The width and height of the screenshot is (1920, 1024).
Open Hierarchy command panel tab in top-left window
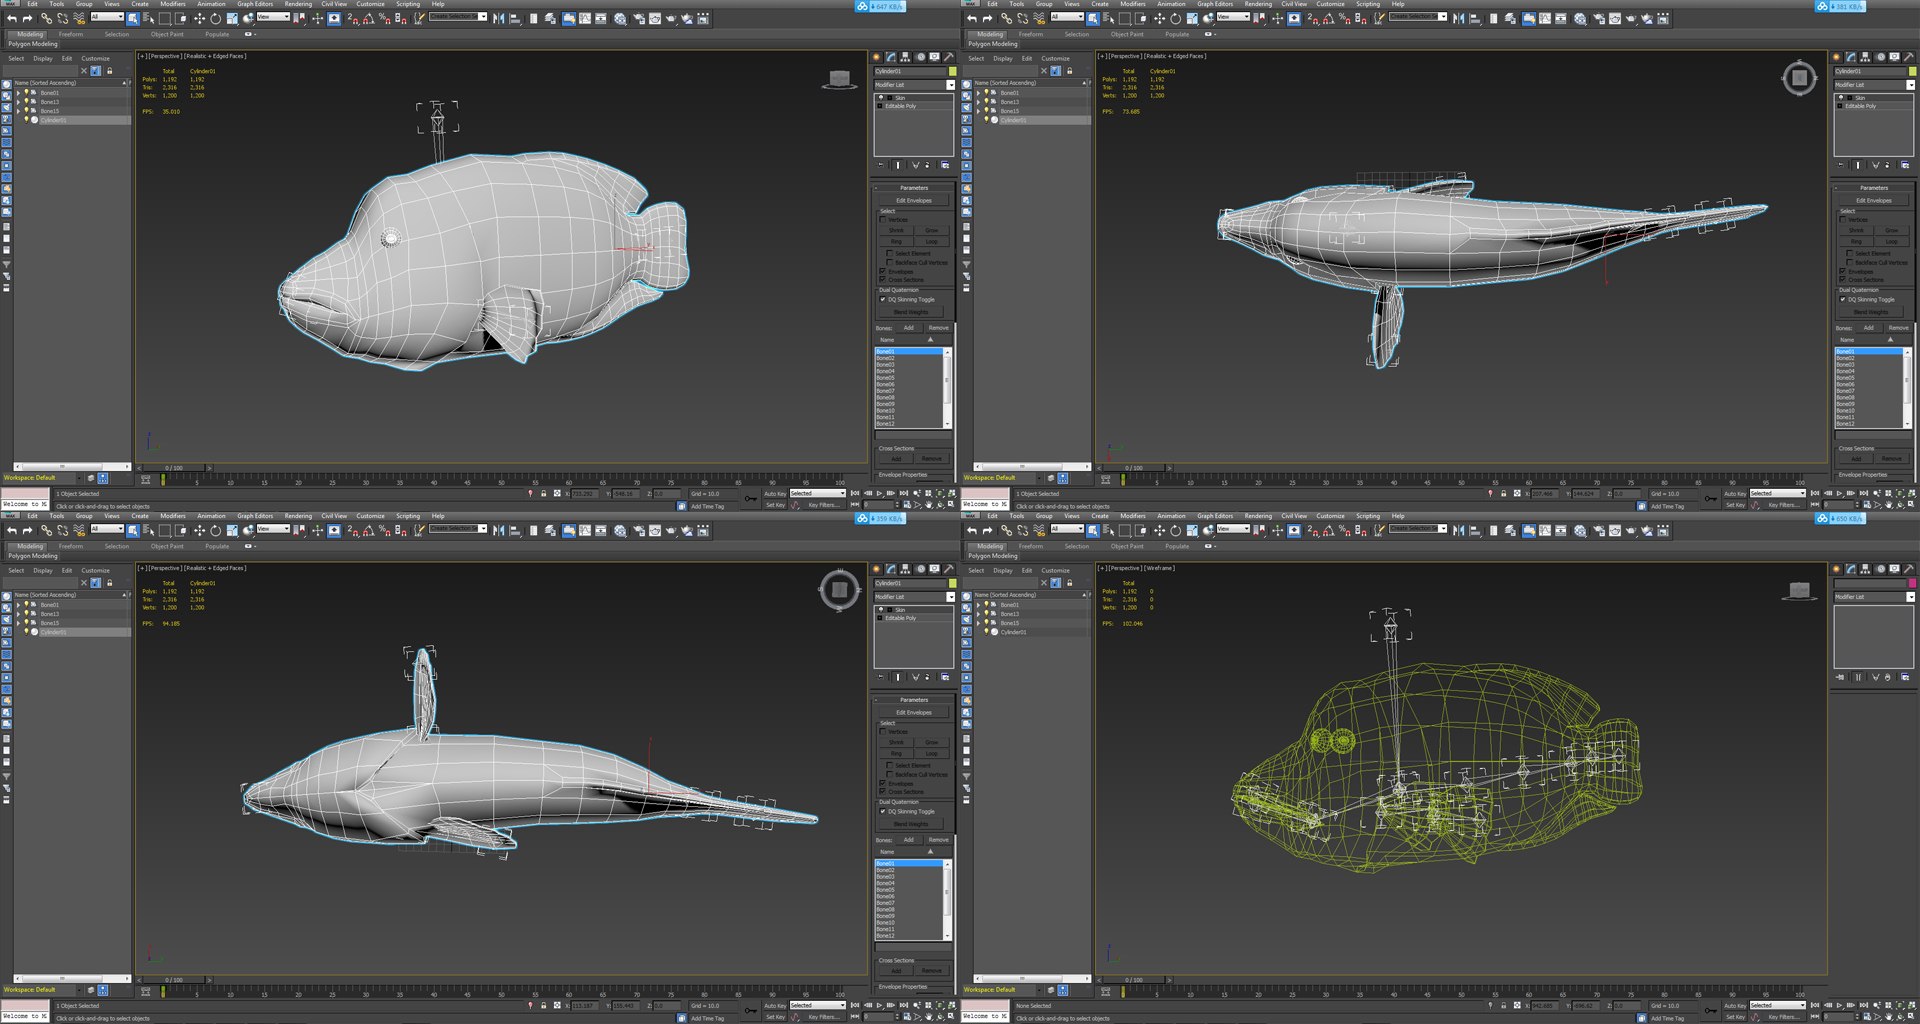[905, 57]
